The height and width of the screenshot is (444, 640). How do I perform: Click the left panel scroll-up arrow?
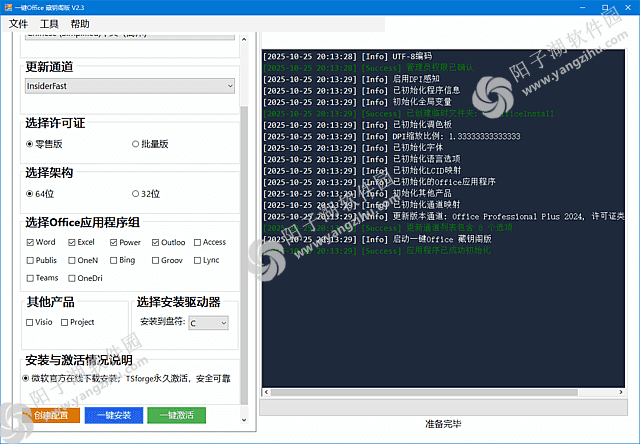[x=244, y=39]
